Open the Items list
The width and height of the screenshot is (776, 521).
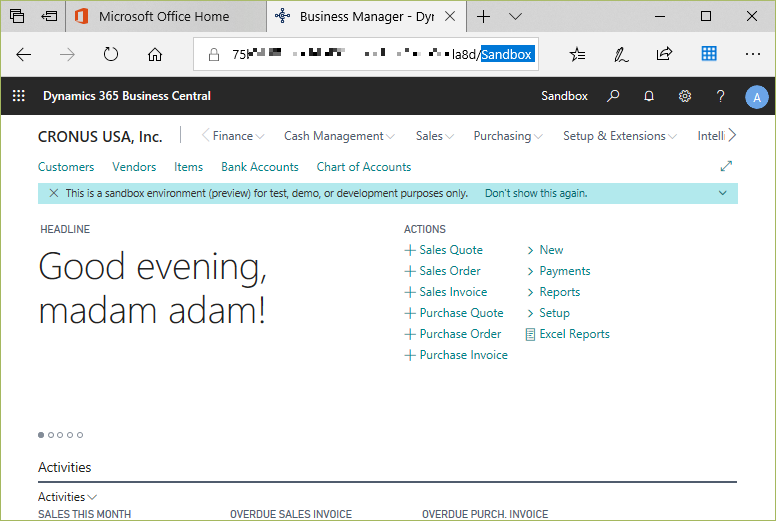pyautogui.click(x=188, y=167)
